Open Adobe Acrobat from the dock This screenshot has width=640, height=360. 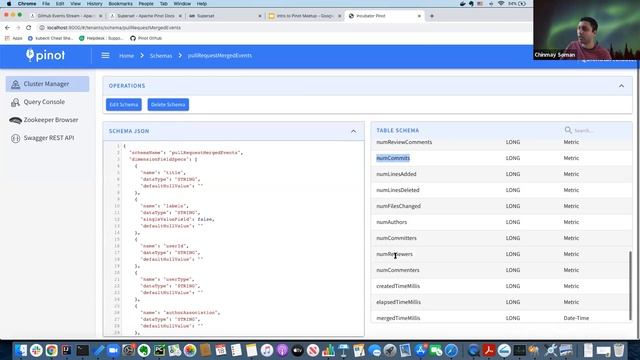489,350
